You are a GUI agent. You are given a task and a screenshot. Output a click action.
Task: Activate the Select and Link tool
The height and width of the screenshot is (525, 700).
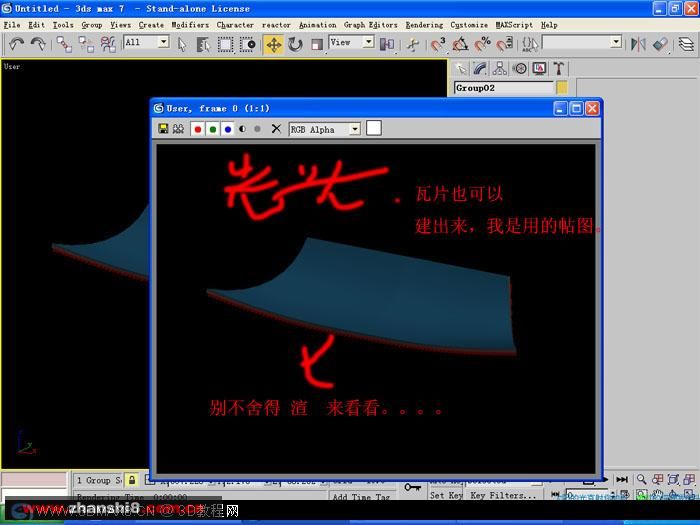[x=64, y=44]
